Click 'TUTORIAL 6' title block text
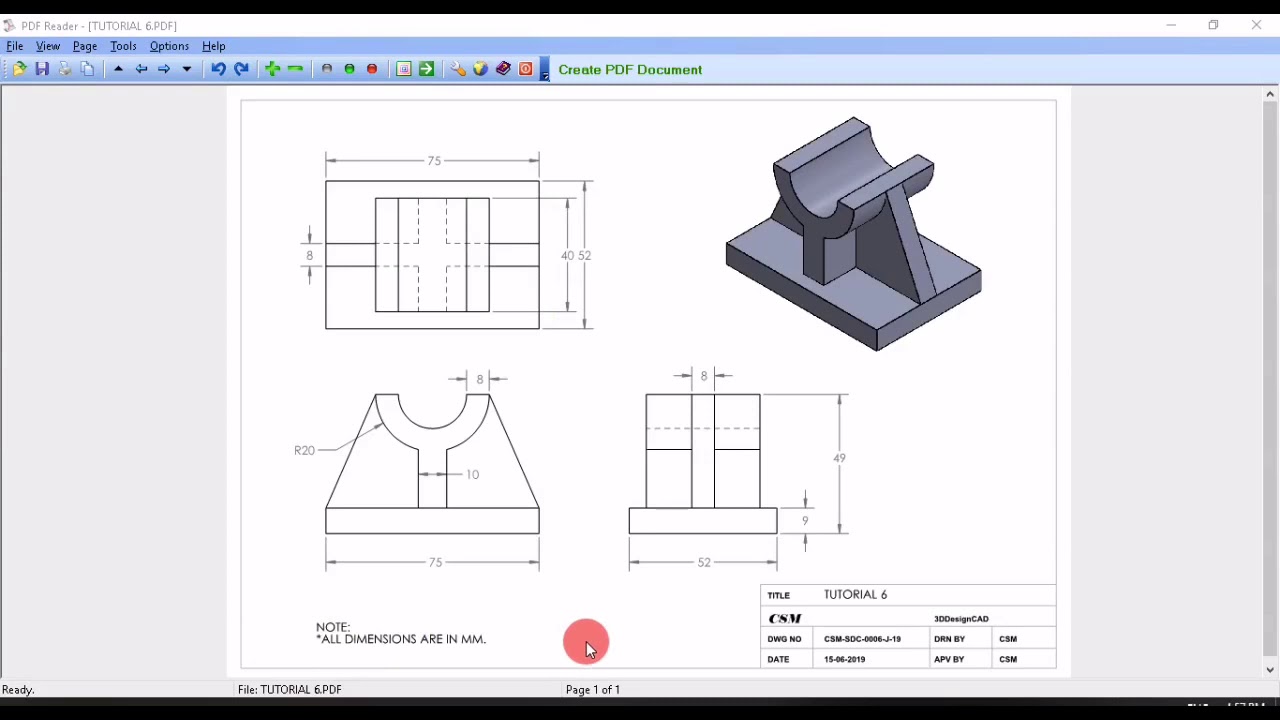Screen dimensions: 1280x720 click(856, 595)
